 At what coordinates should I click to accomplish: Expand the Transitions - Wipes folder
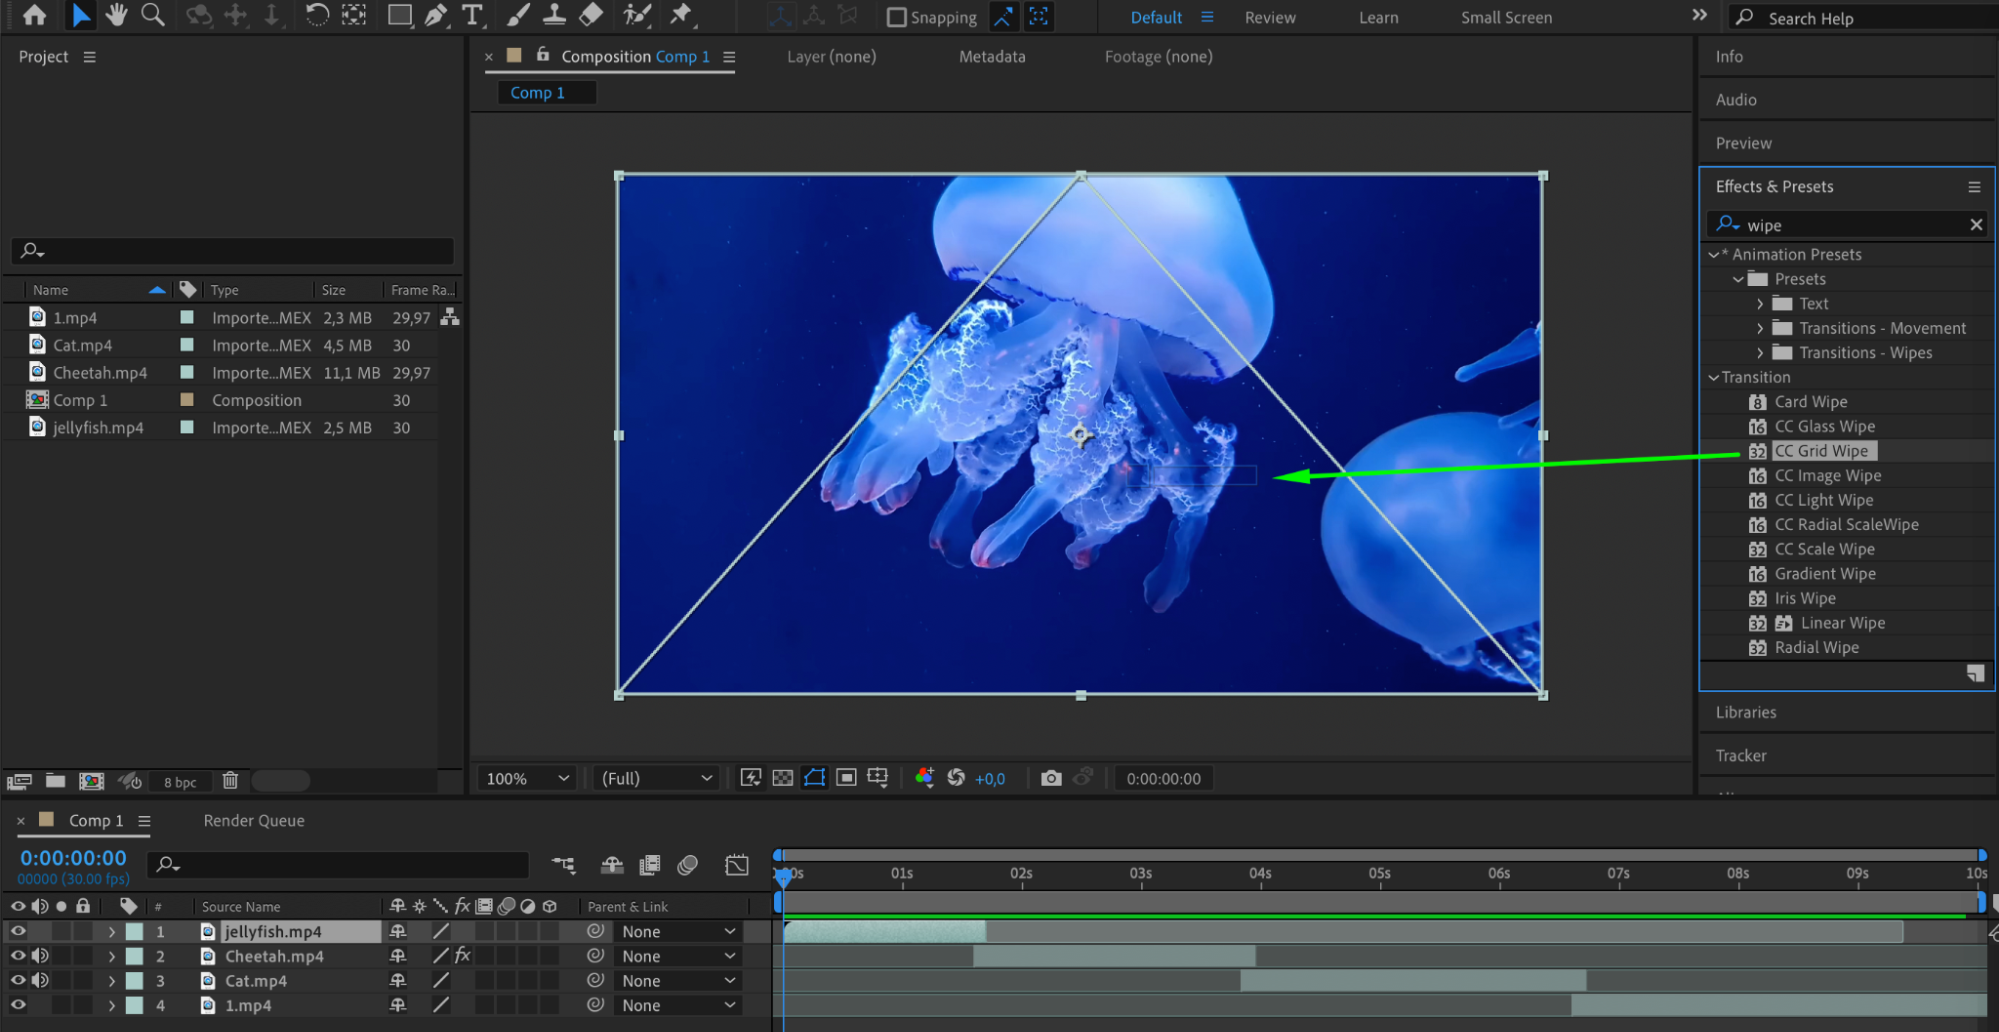tap(1760, 353)
